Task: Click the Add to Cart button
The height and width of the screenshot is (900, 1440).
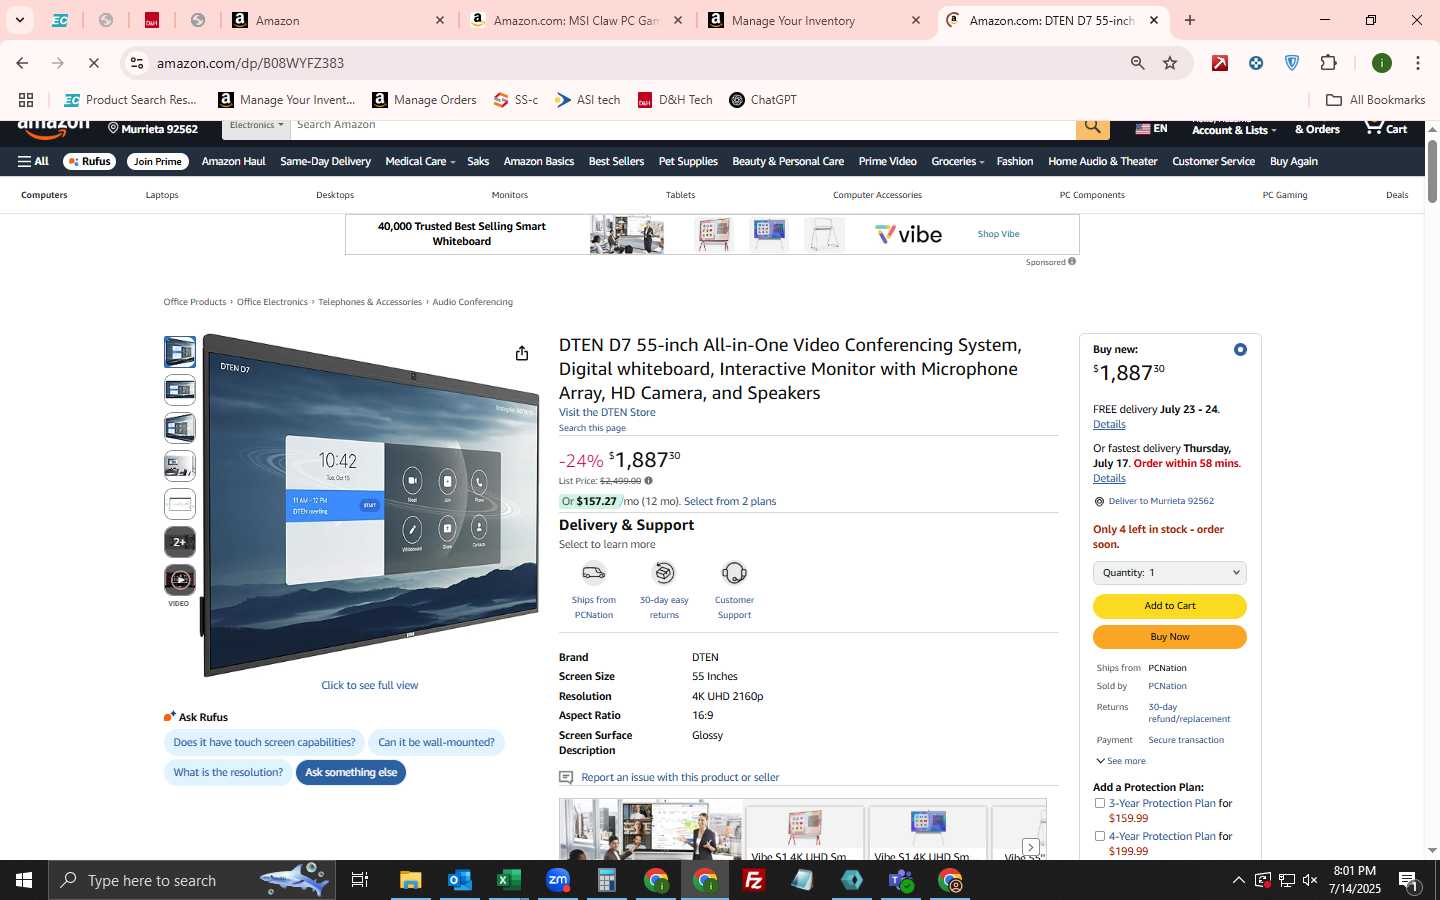Action: 1170,606
